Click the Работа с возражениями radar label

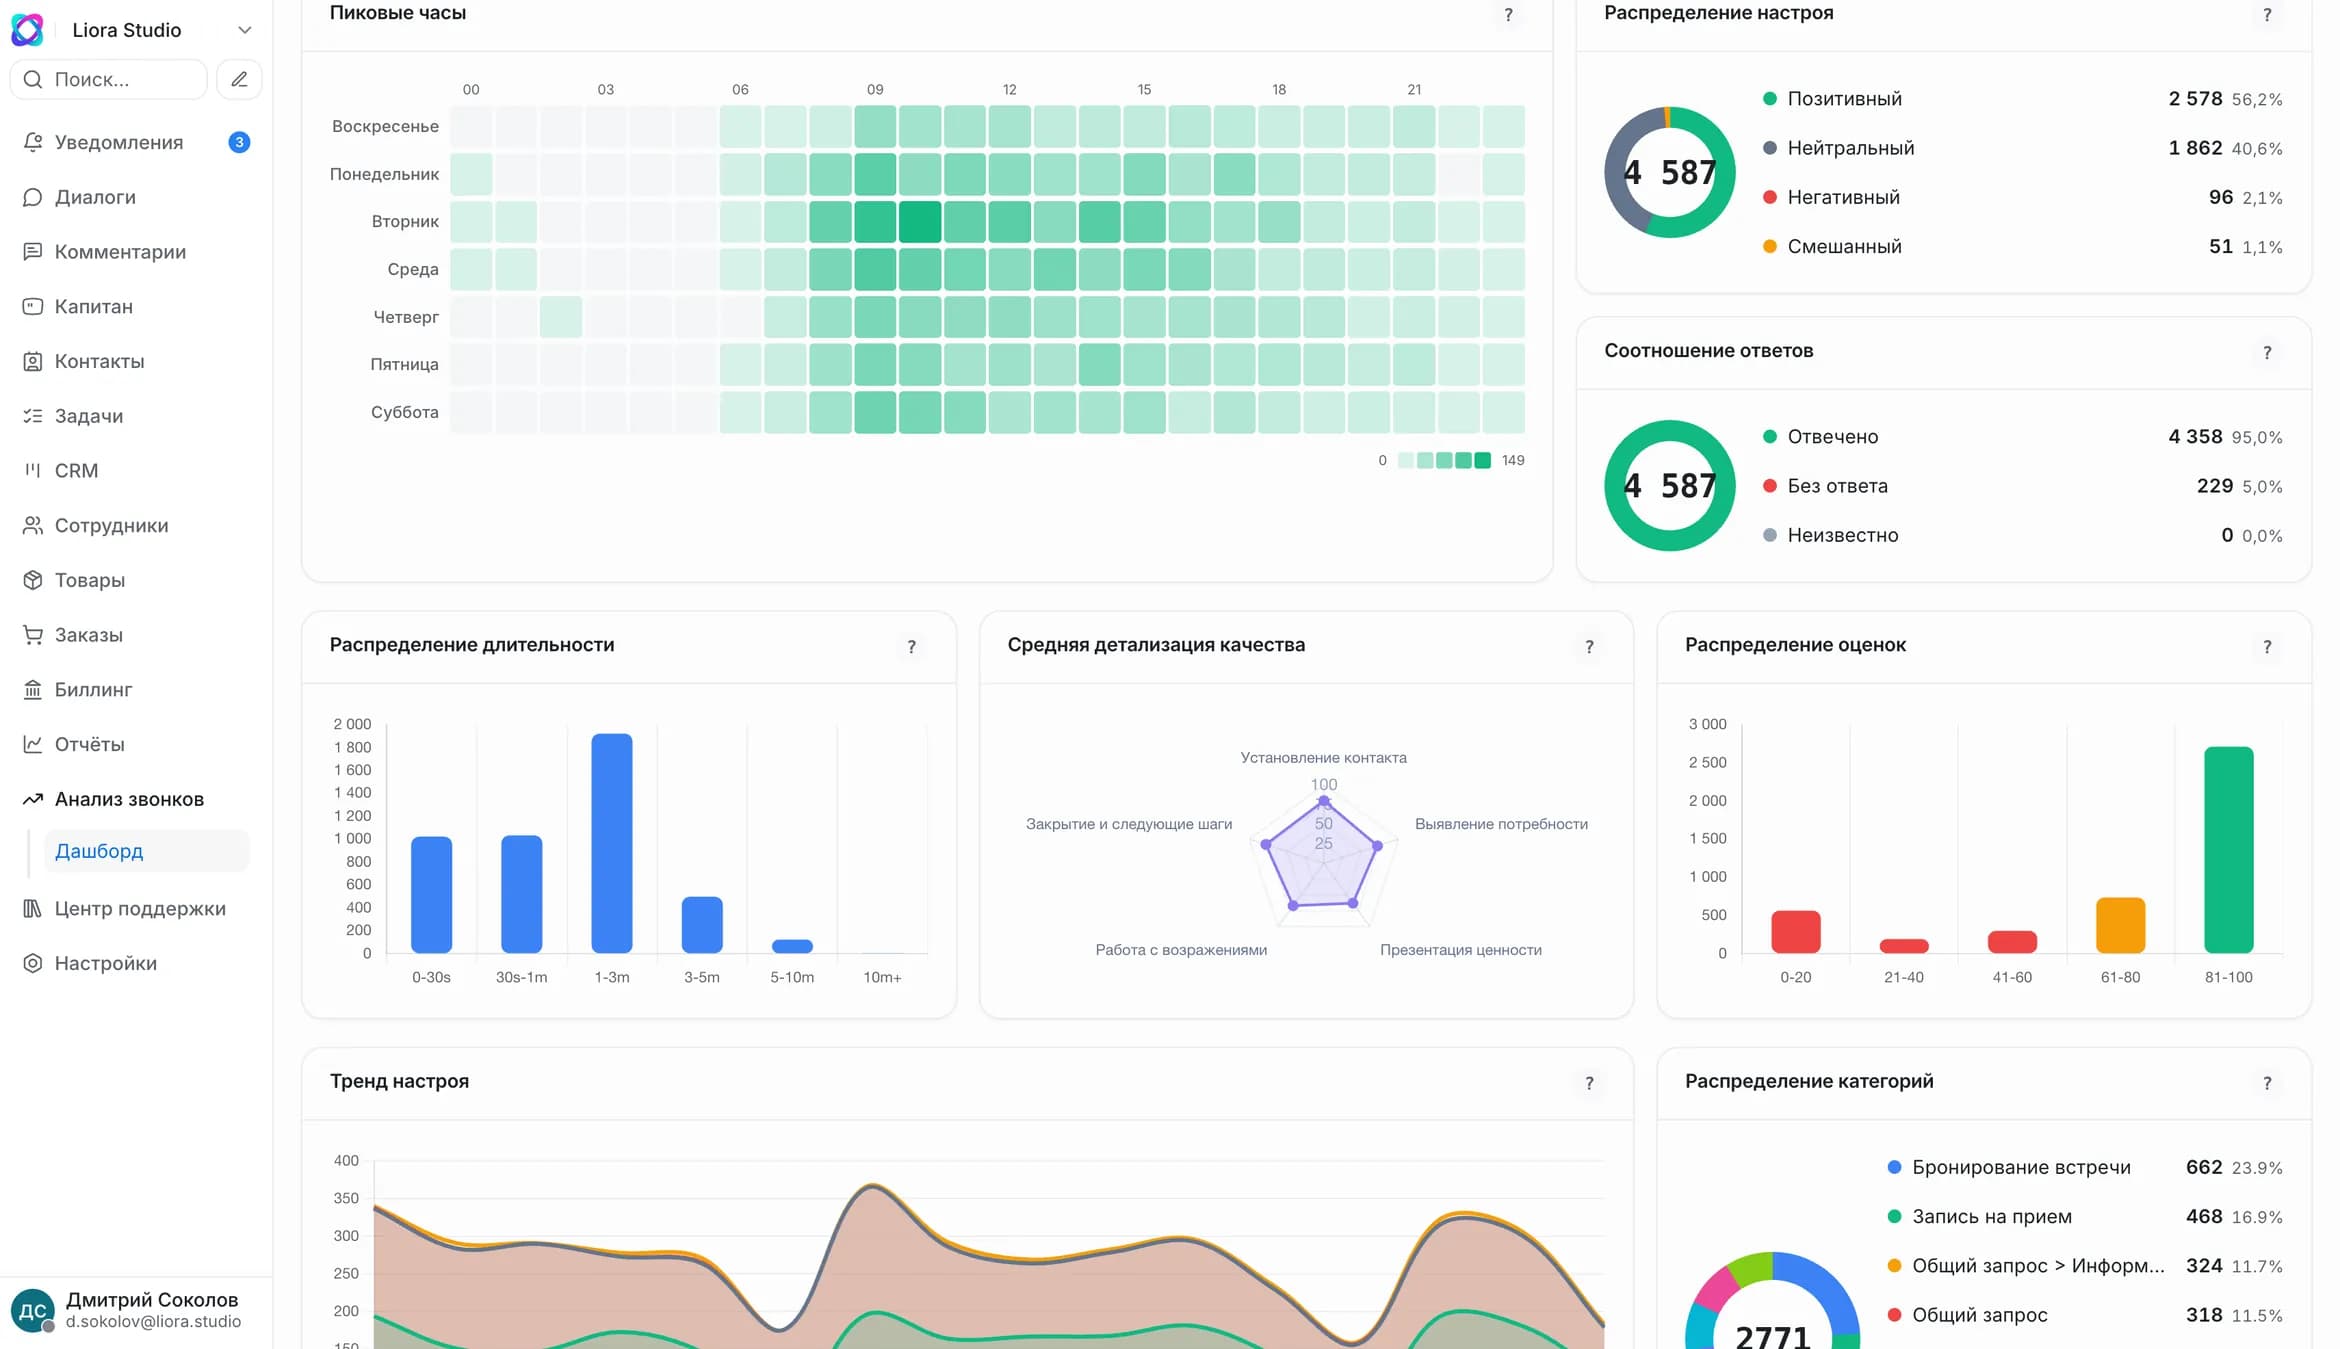pos(1181,950)
